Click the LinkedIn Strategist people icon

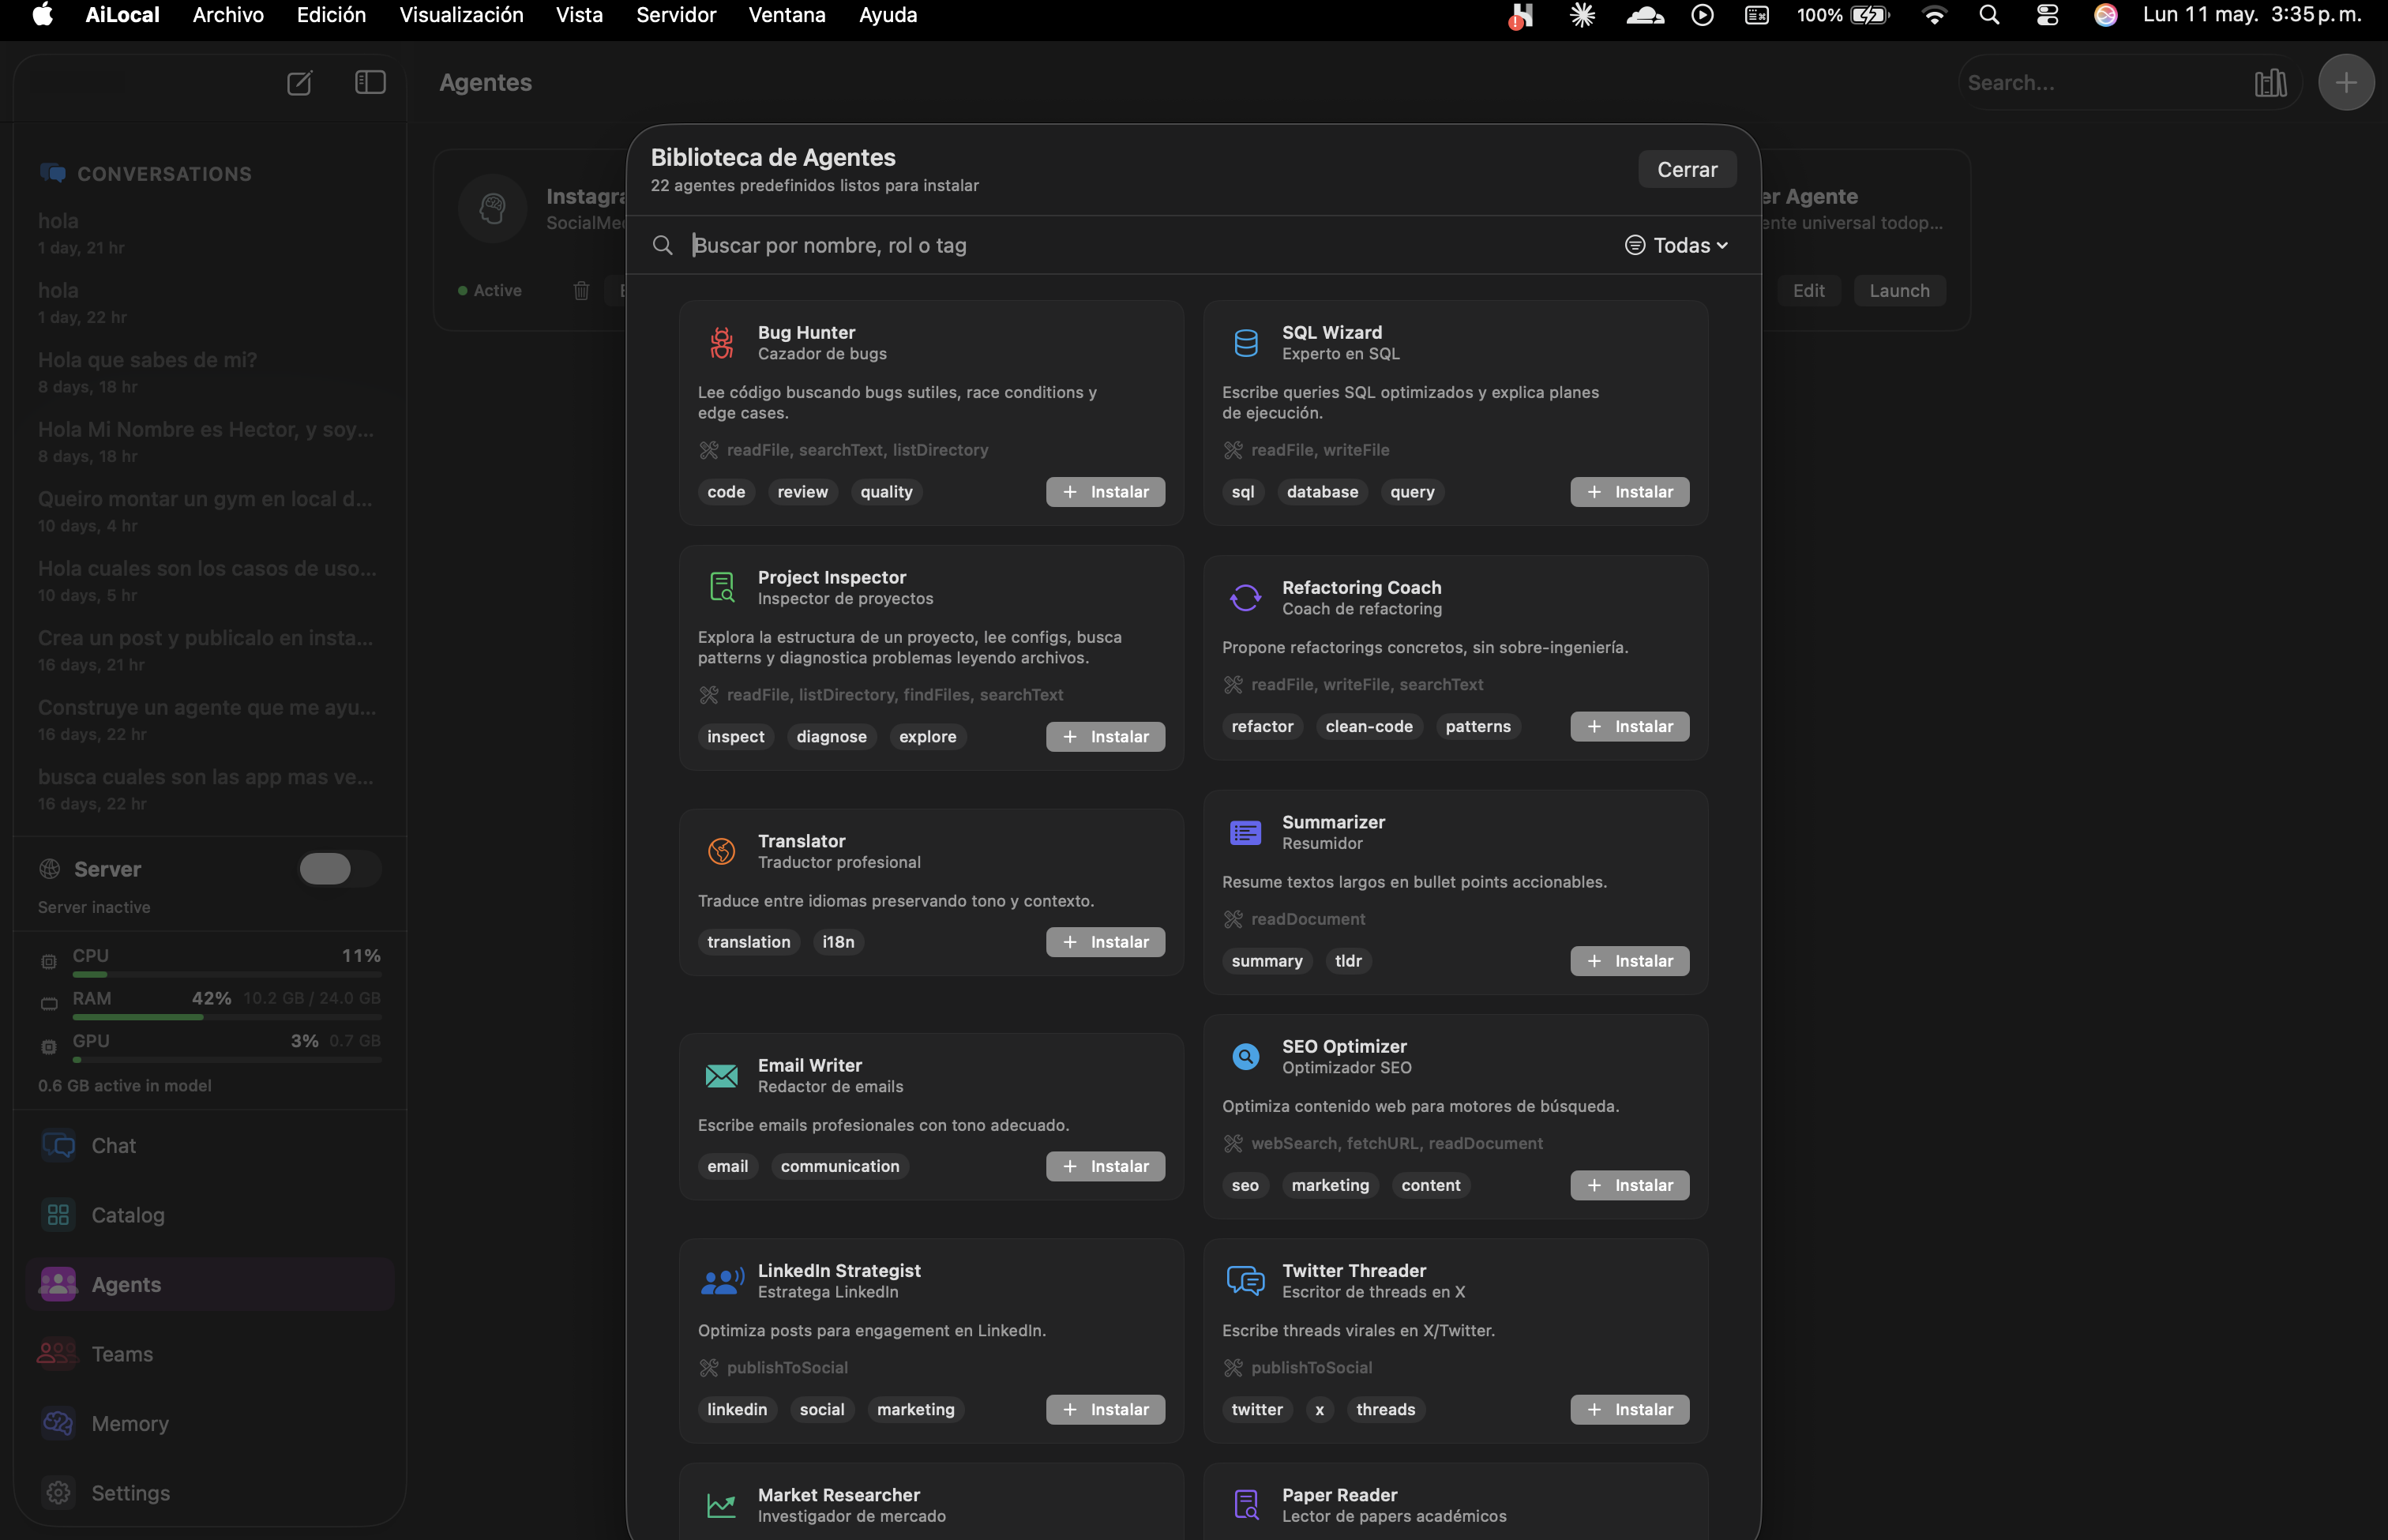coord(722,1281)
